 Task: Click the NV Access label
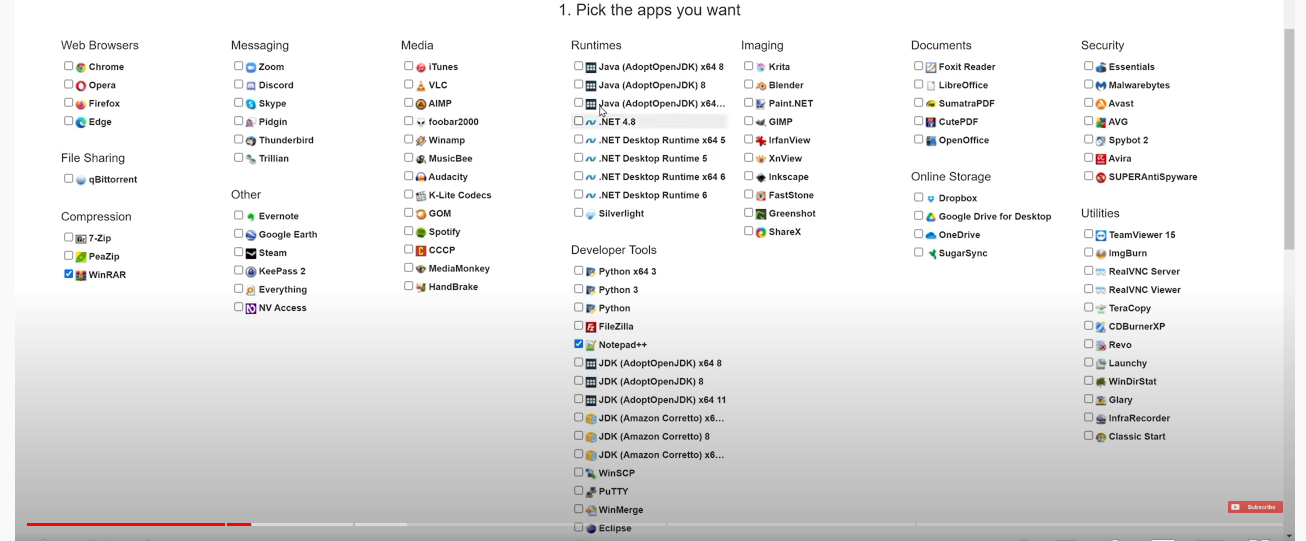click(x=282, y=308)
